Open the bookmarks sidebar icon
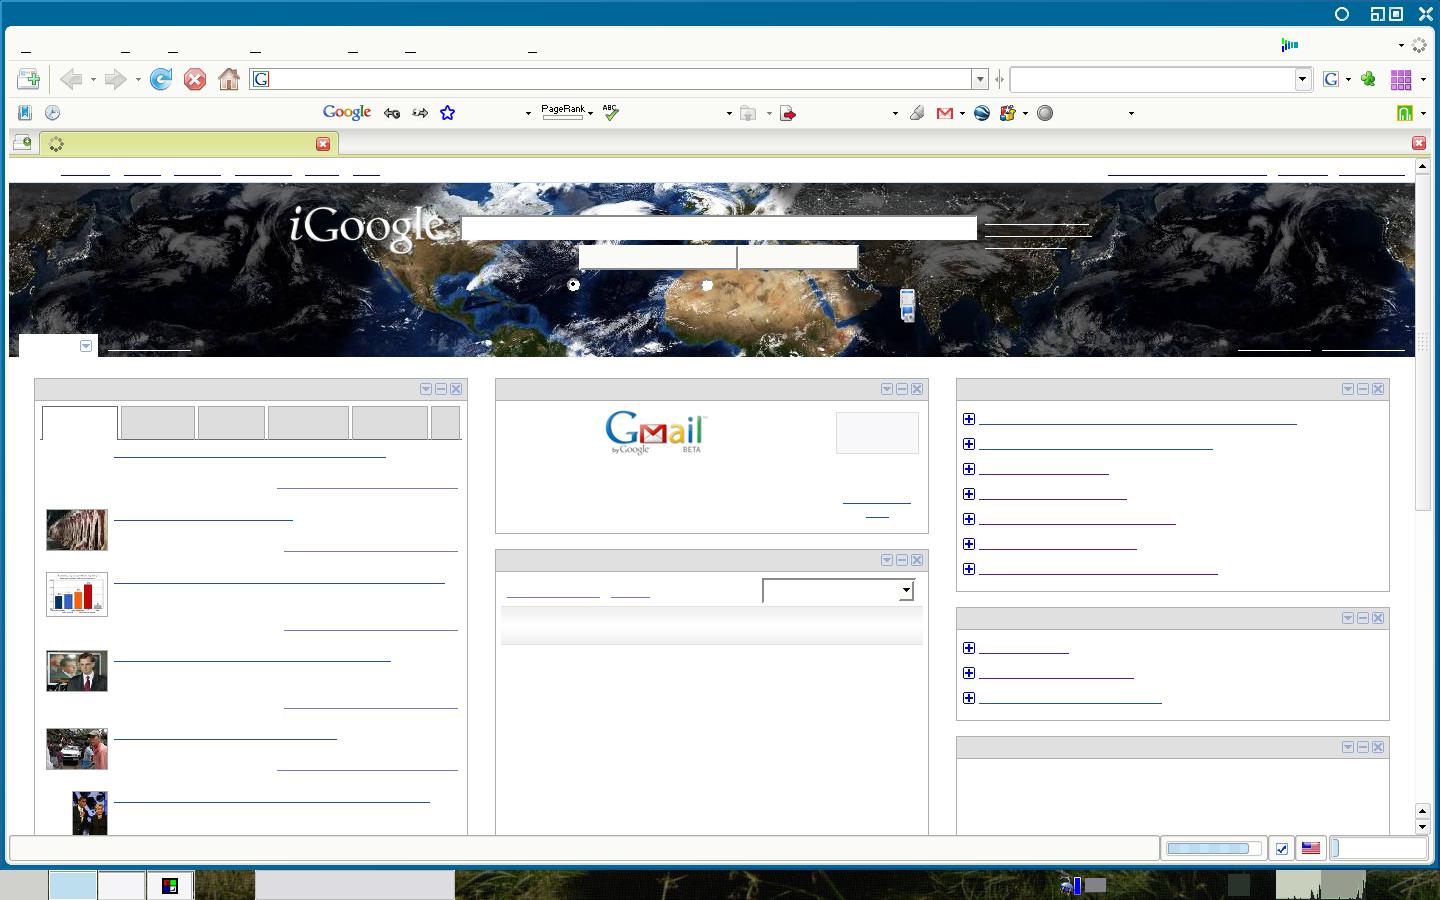This screenshot has width=1440, height=900. coord(25,113)
